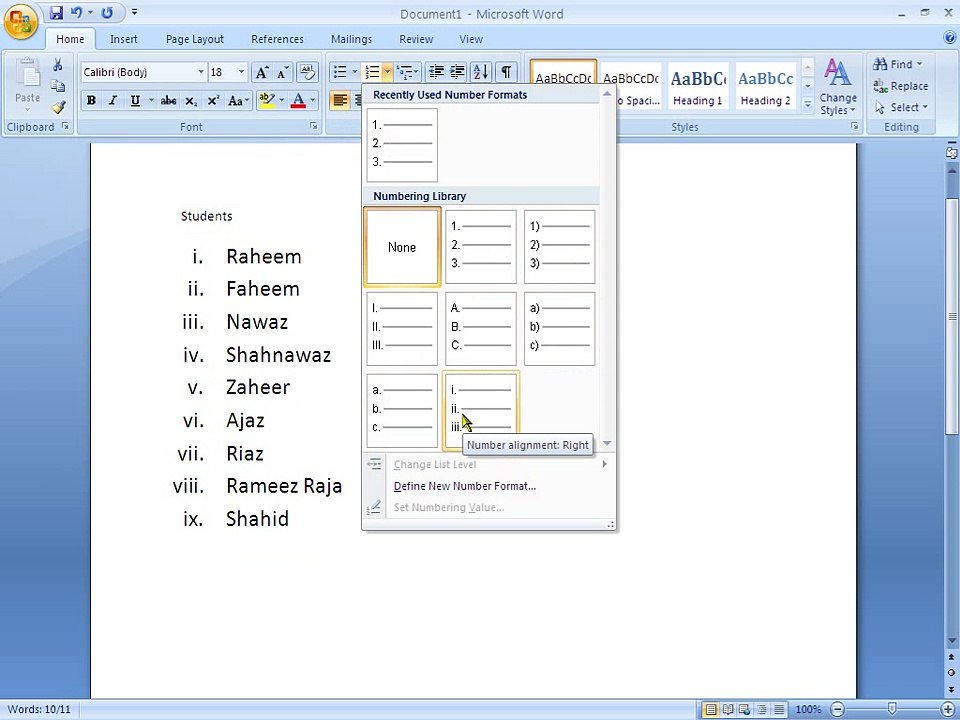Decrease the paragraph indent

click(x=436, y=72)
